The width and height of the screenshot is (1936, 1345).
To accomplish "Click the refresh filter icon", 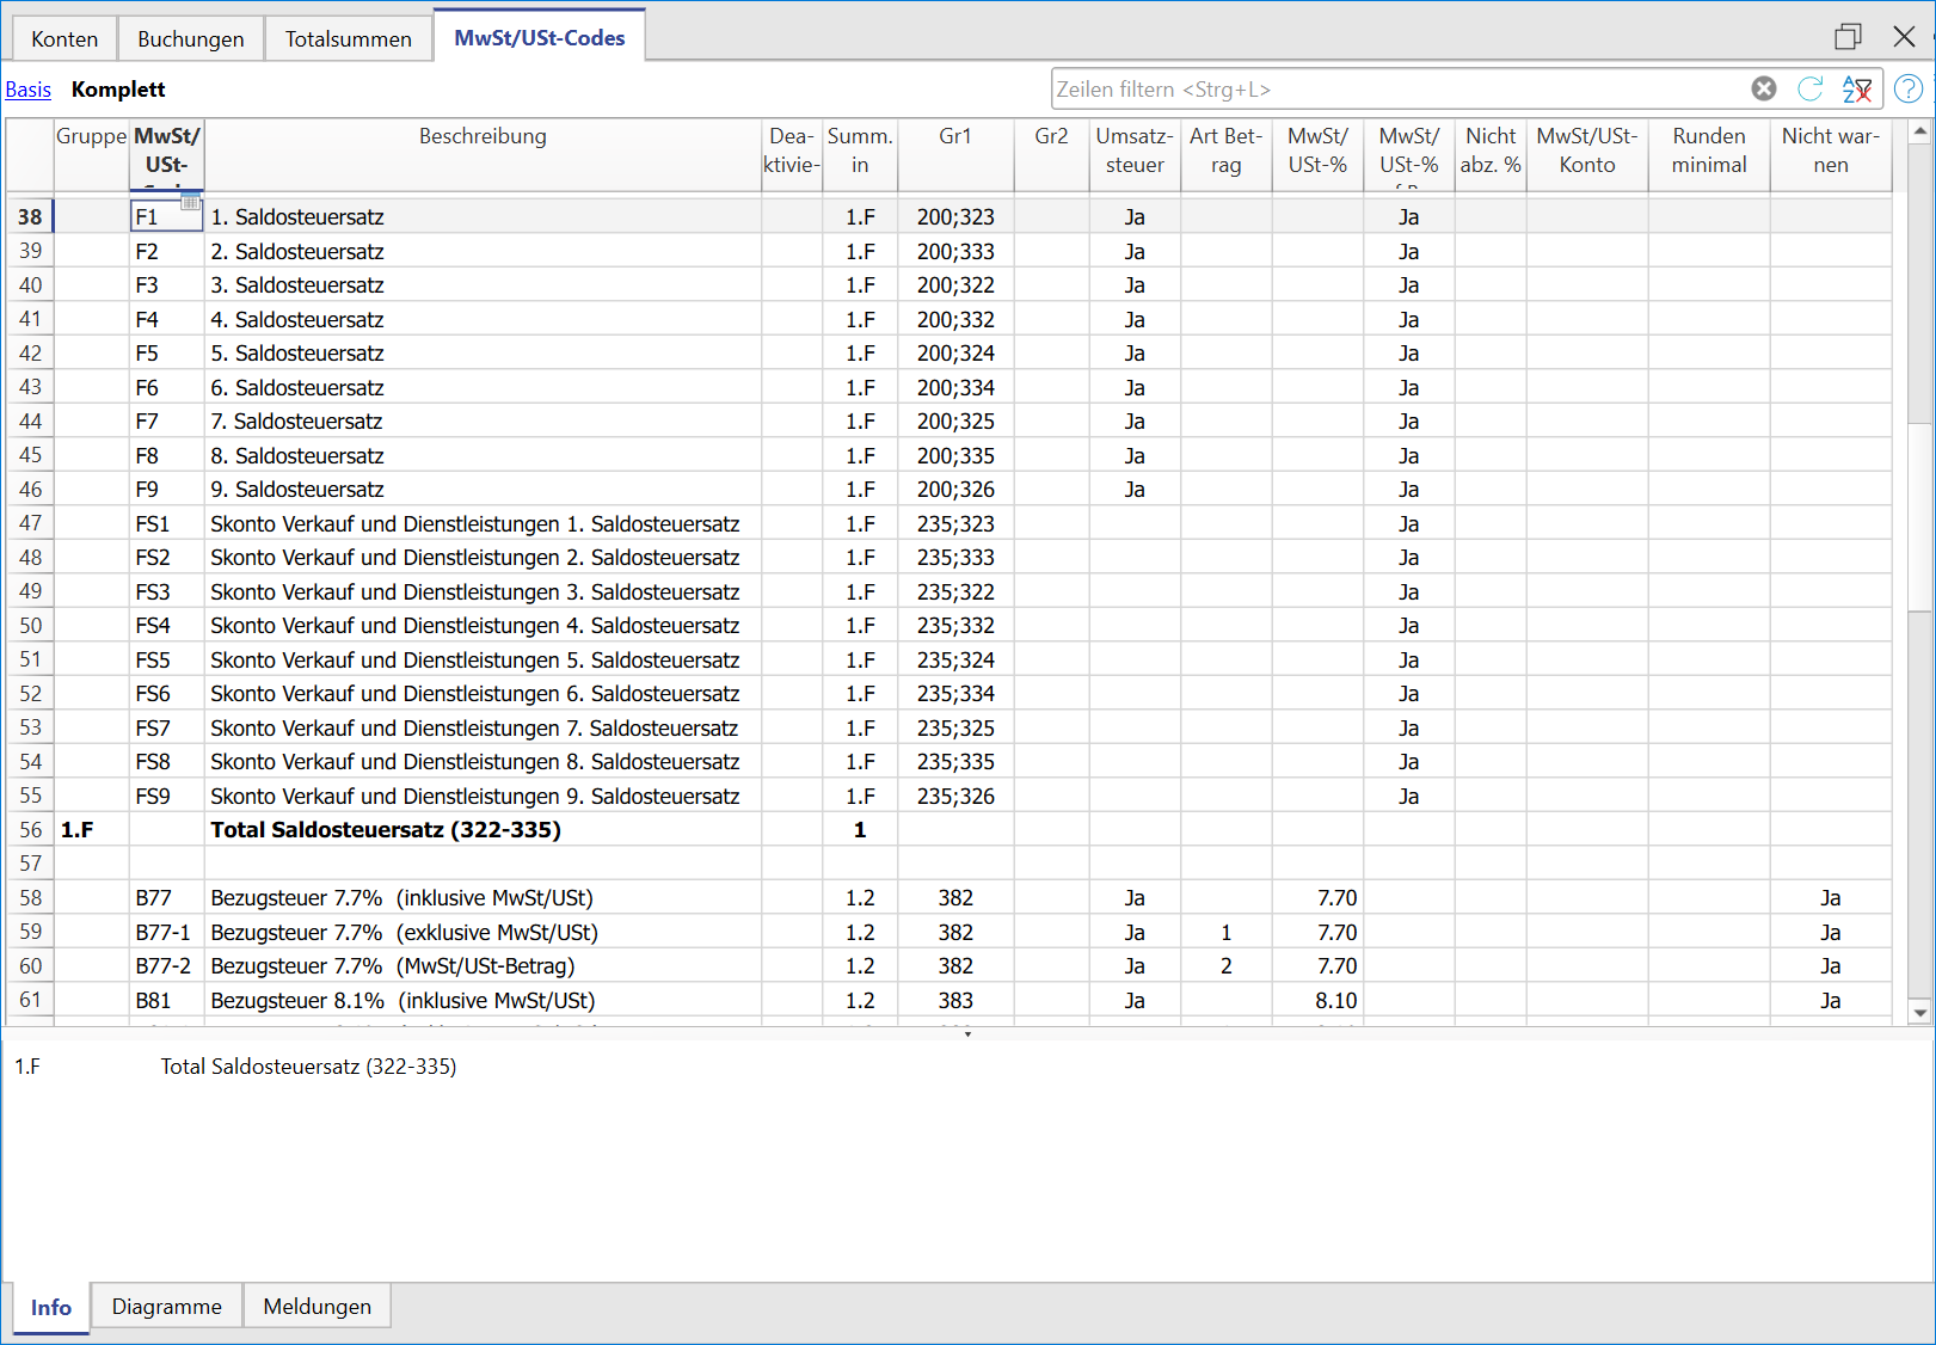I will click(x=1810, y=89).
